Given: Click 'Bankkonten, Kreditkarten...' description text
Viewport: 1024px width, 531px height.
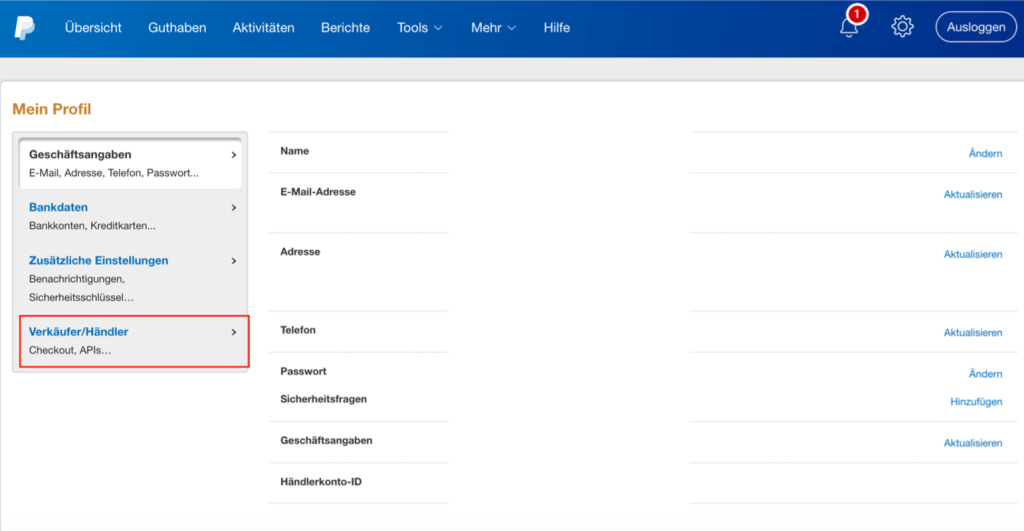Looking at the screenshot, I should [x=92, y=226].
